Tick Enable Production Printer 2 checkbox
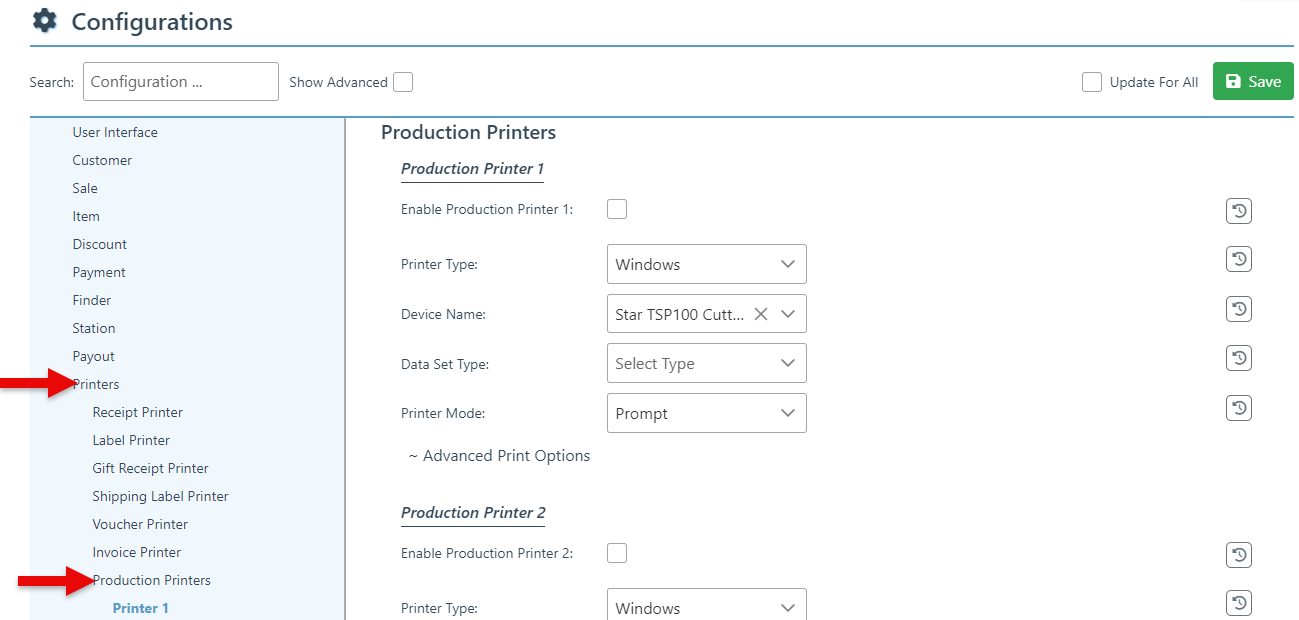Image resolution: width=1299 pixels, height=620 pixels. click(617, 553)
